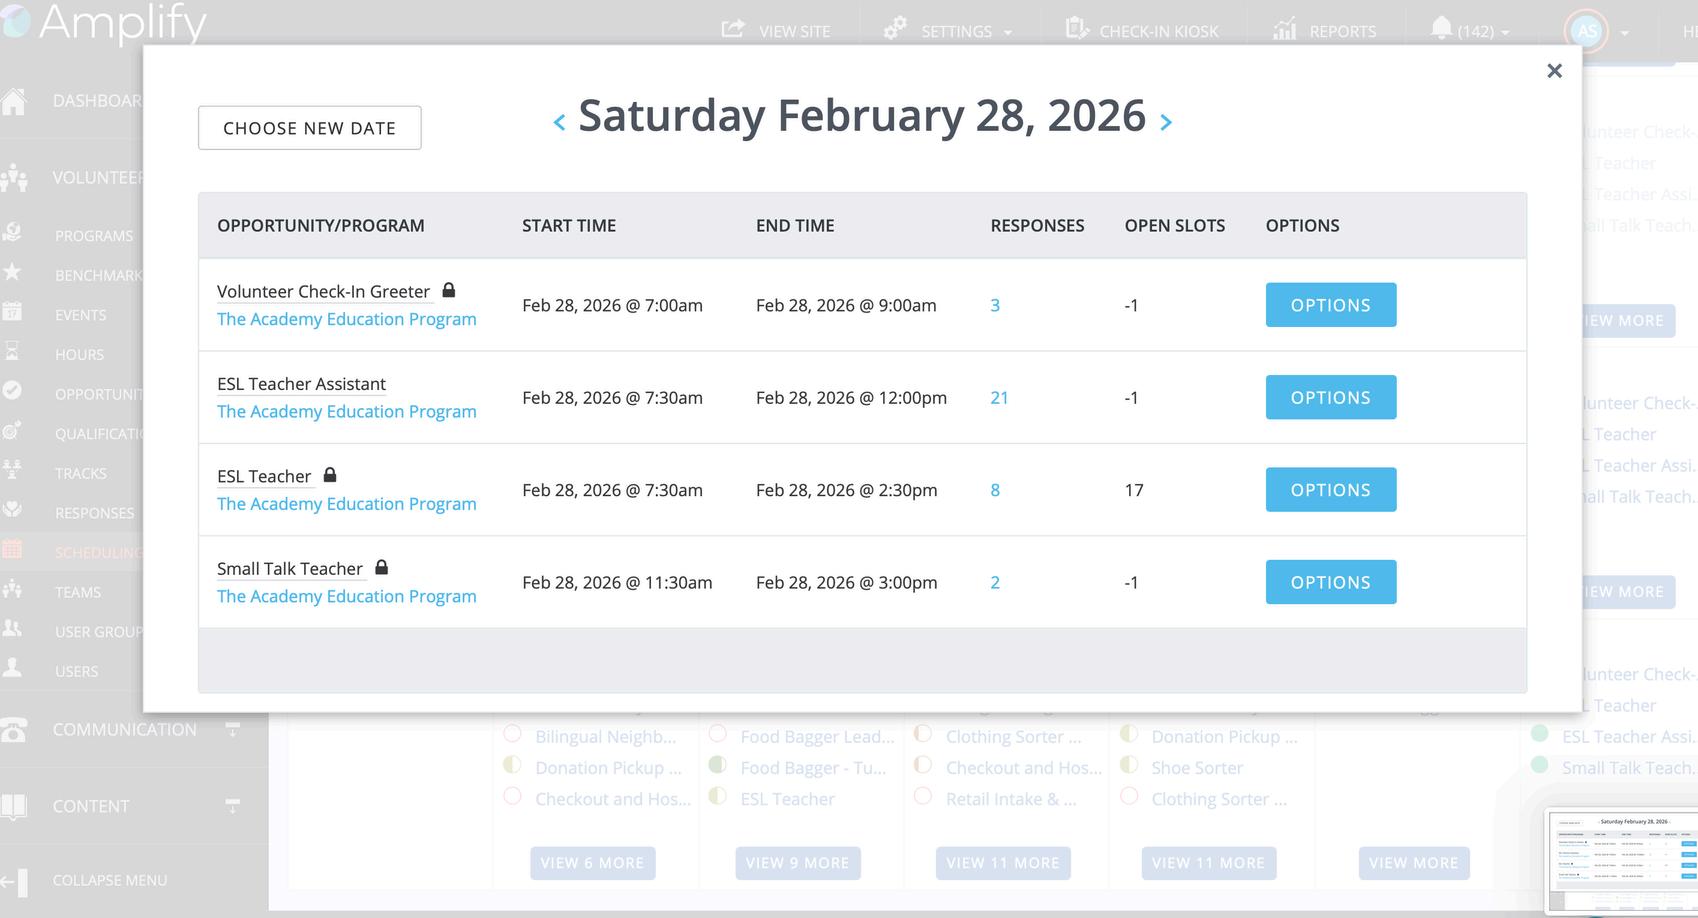Collapse the sidebar menu
Image resolution: width=1698 pixels, height=918 pixels.
(84, 880)
